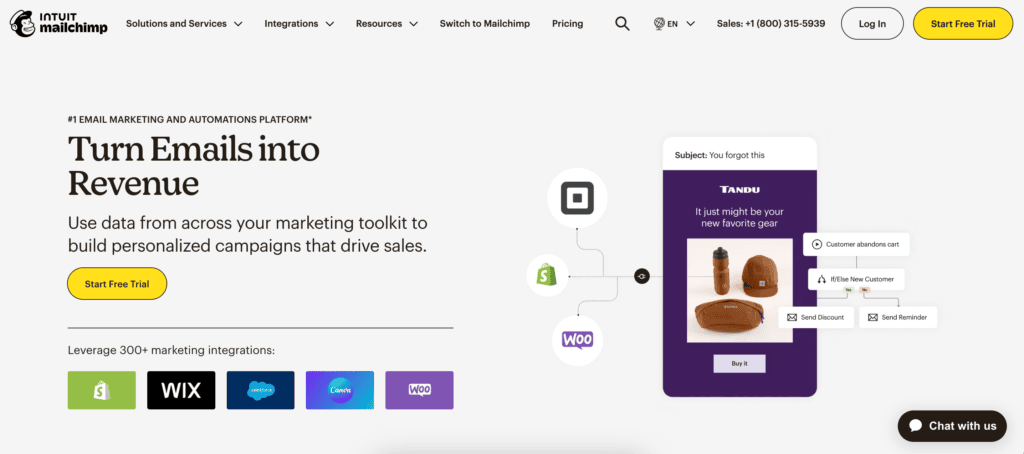Click the globe language icon
The height and width of the screenshot is (454, 1024).
(659, 24)
